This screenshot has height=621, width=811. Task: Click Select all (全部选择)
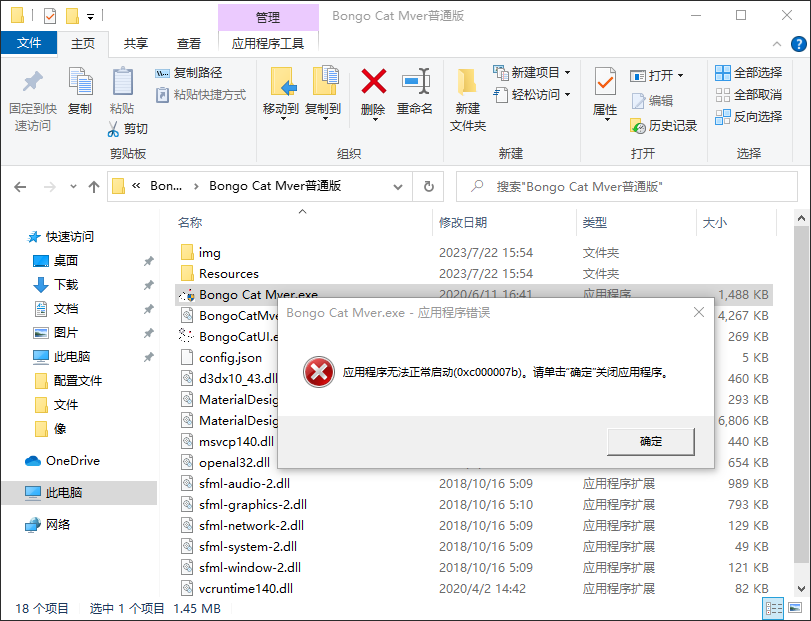point(748,73)
